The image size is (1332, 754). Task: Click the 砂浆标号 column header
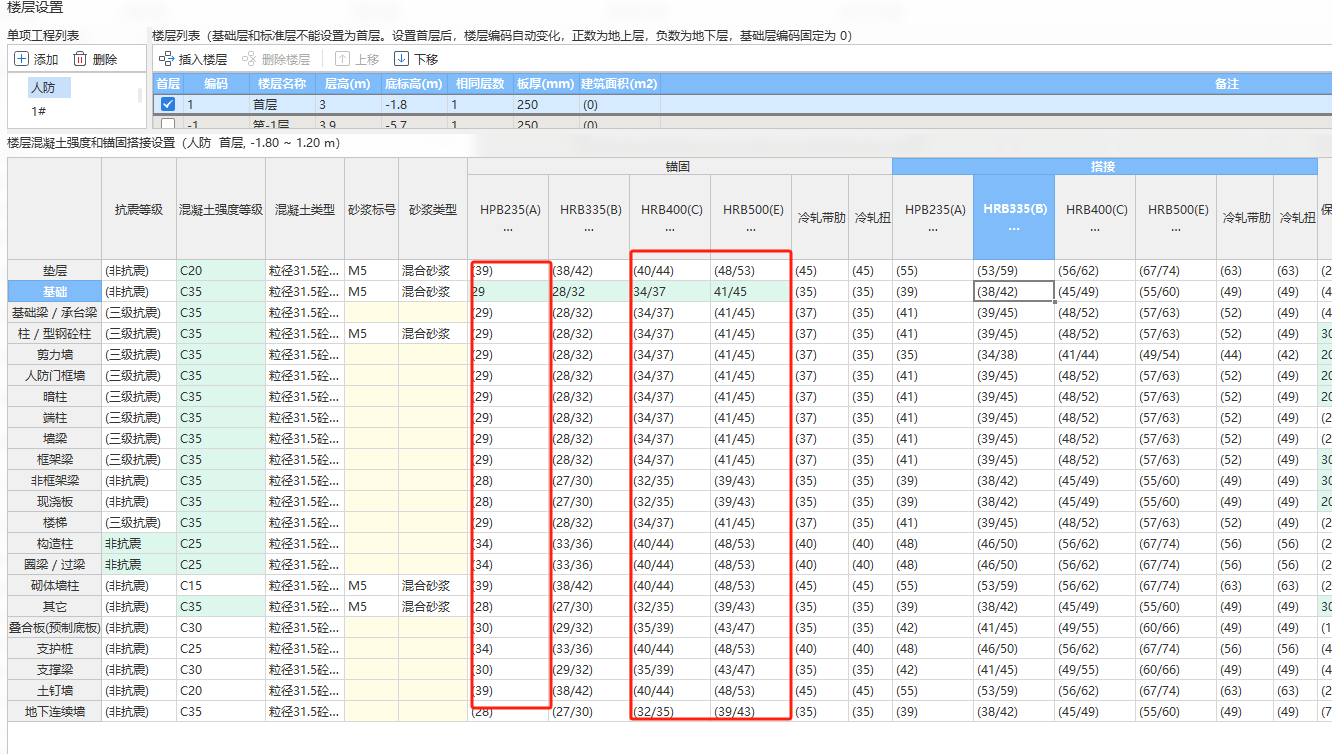coord(371,209)
